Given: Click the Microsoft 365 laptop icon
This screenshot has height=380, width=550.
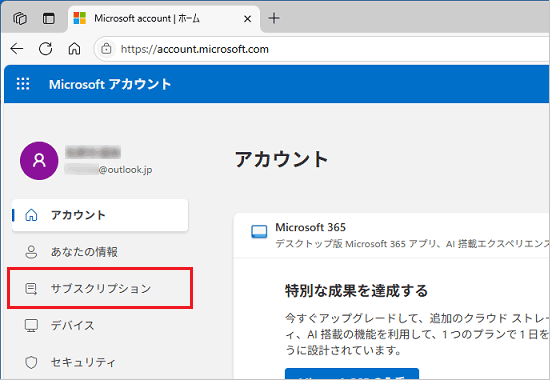Looking at the screenshot, I should 259,232.
